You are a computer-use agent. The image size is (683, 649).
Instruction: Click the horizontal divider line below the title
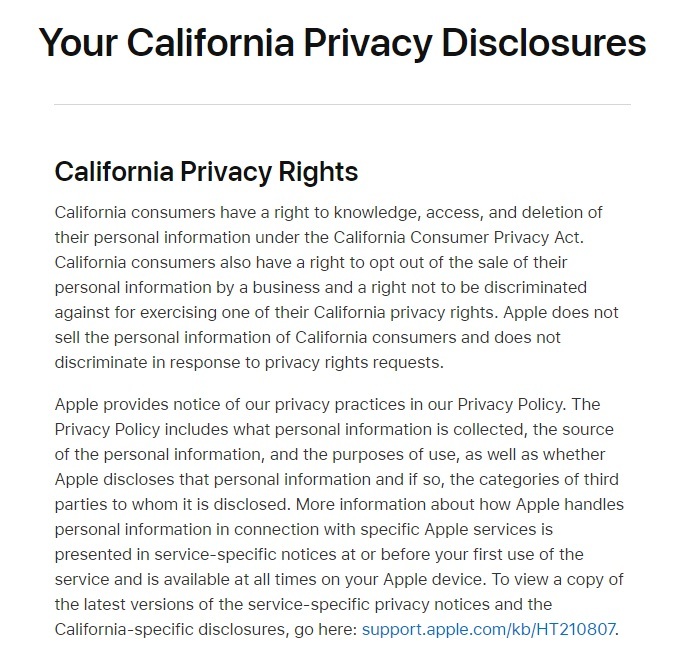tap(342, 105)
